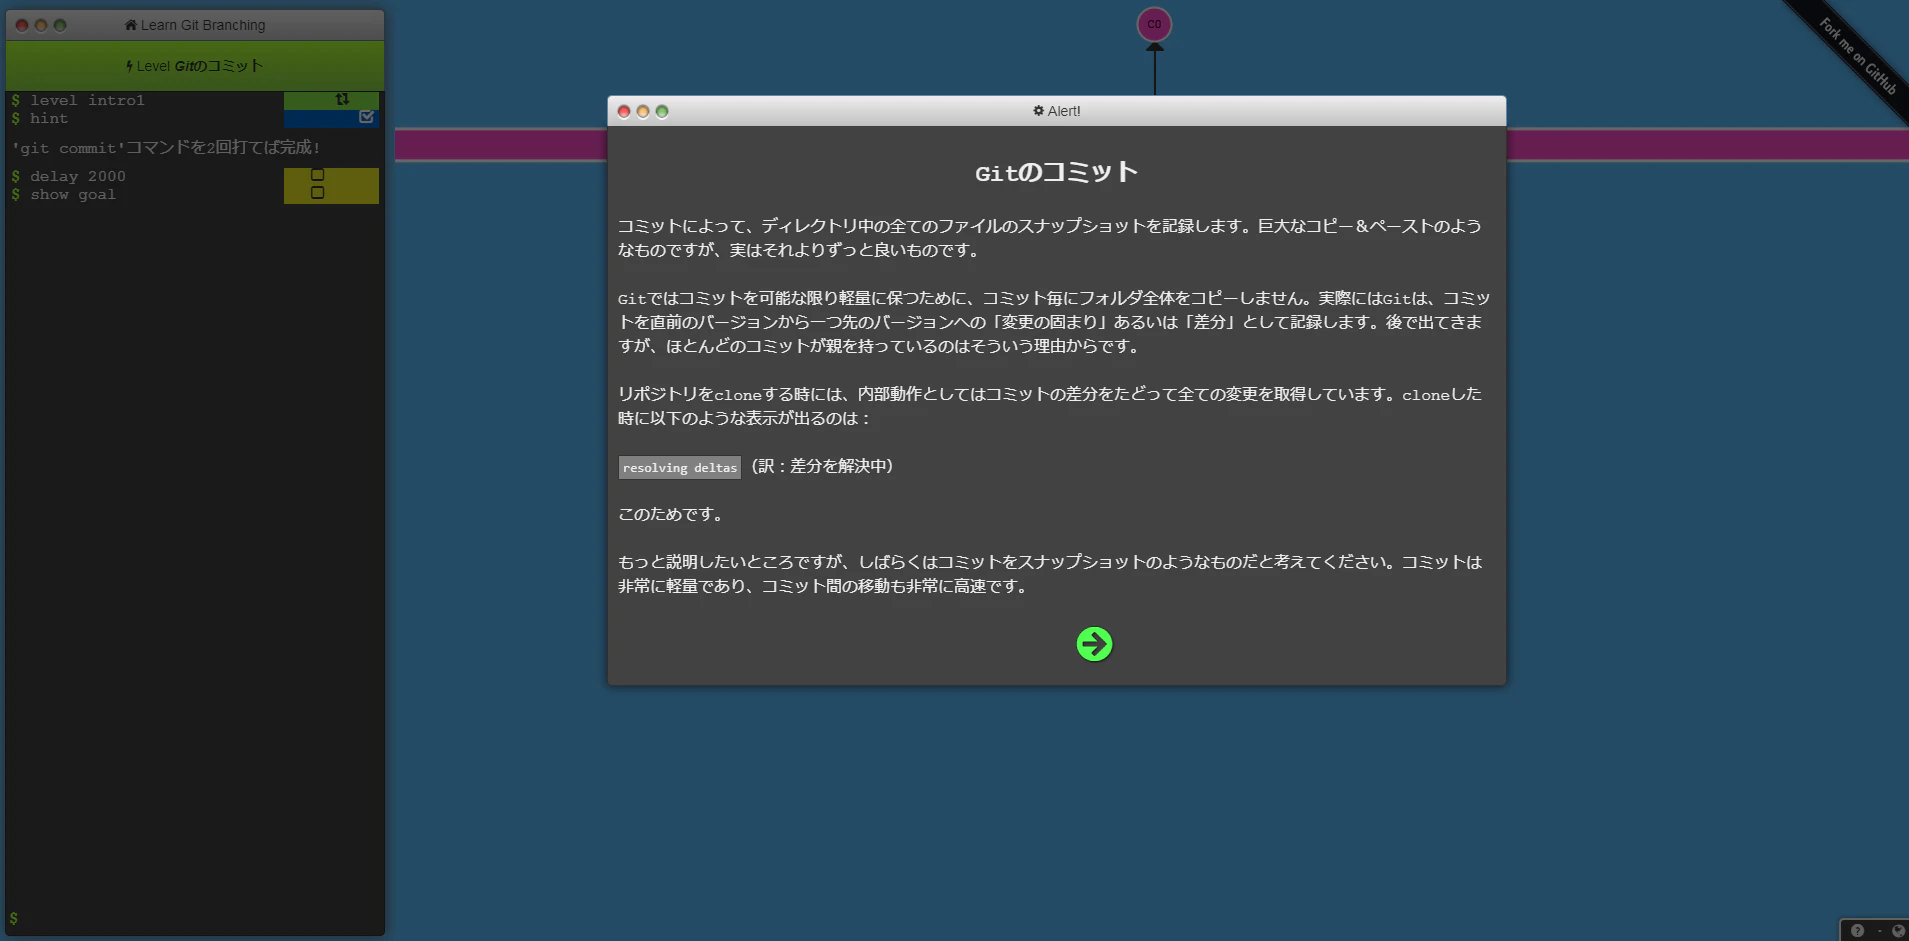Click the 'level intro1' command line

pyautogui.click(x=87, y=100)
